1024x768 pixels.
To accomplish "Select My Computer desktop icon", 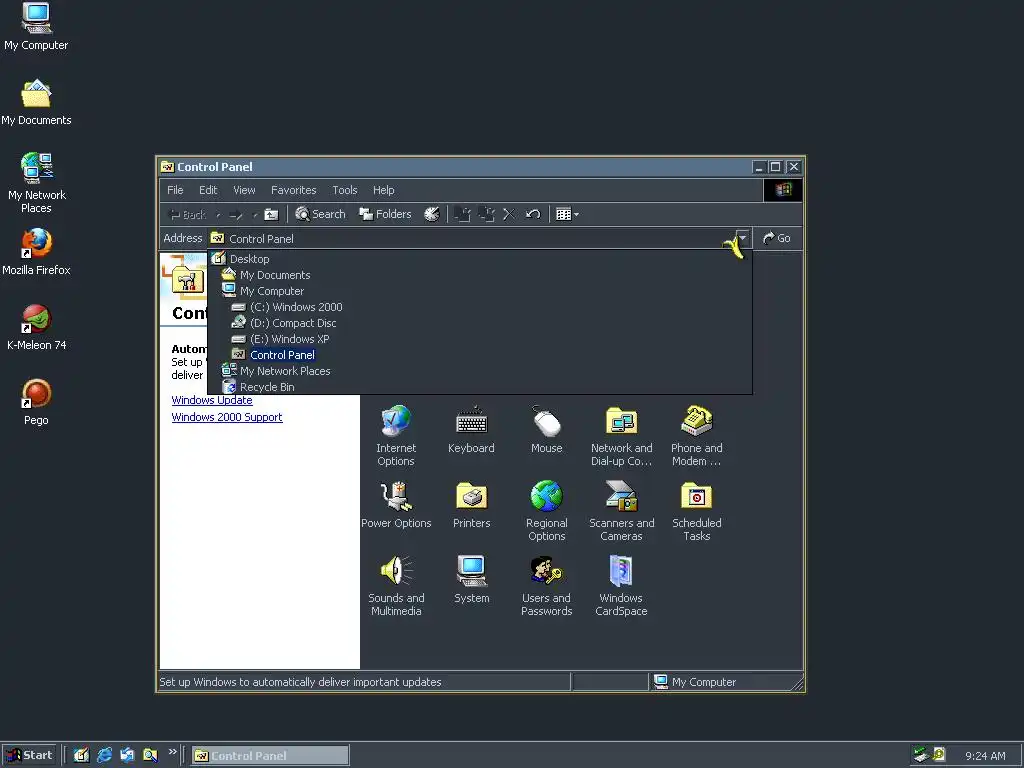I will (x=36, y=27).
